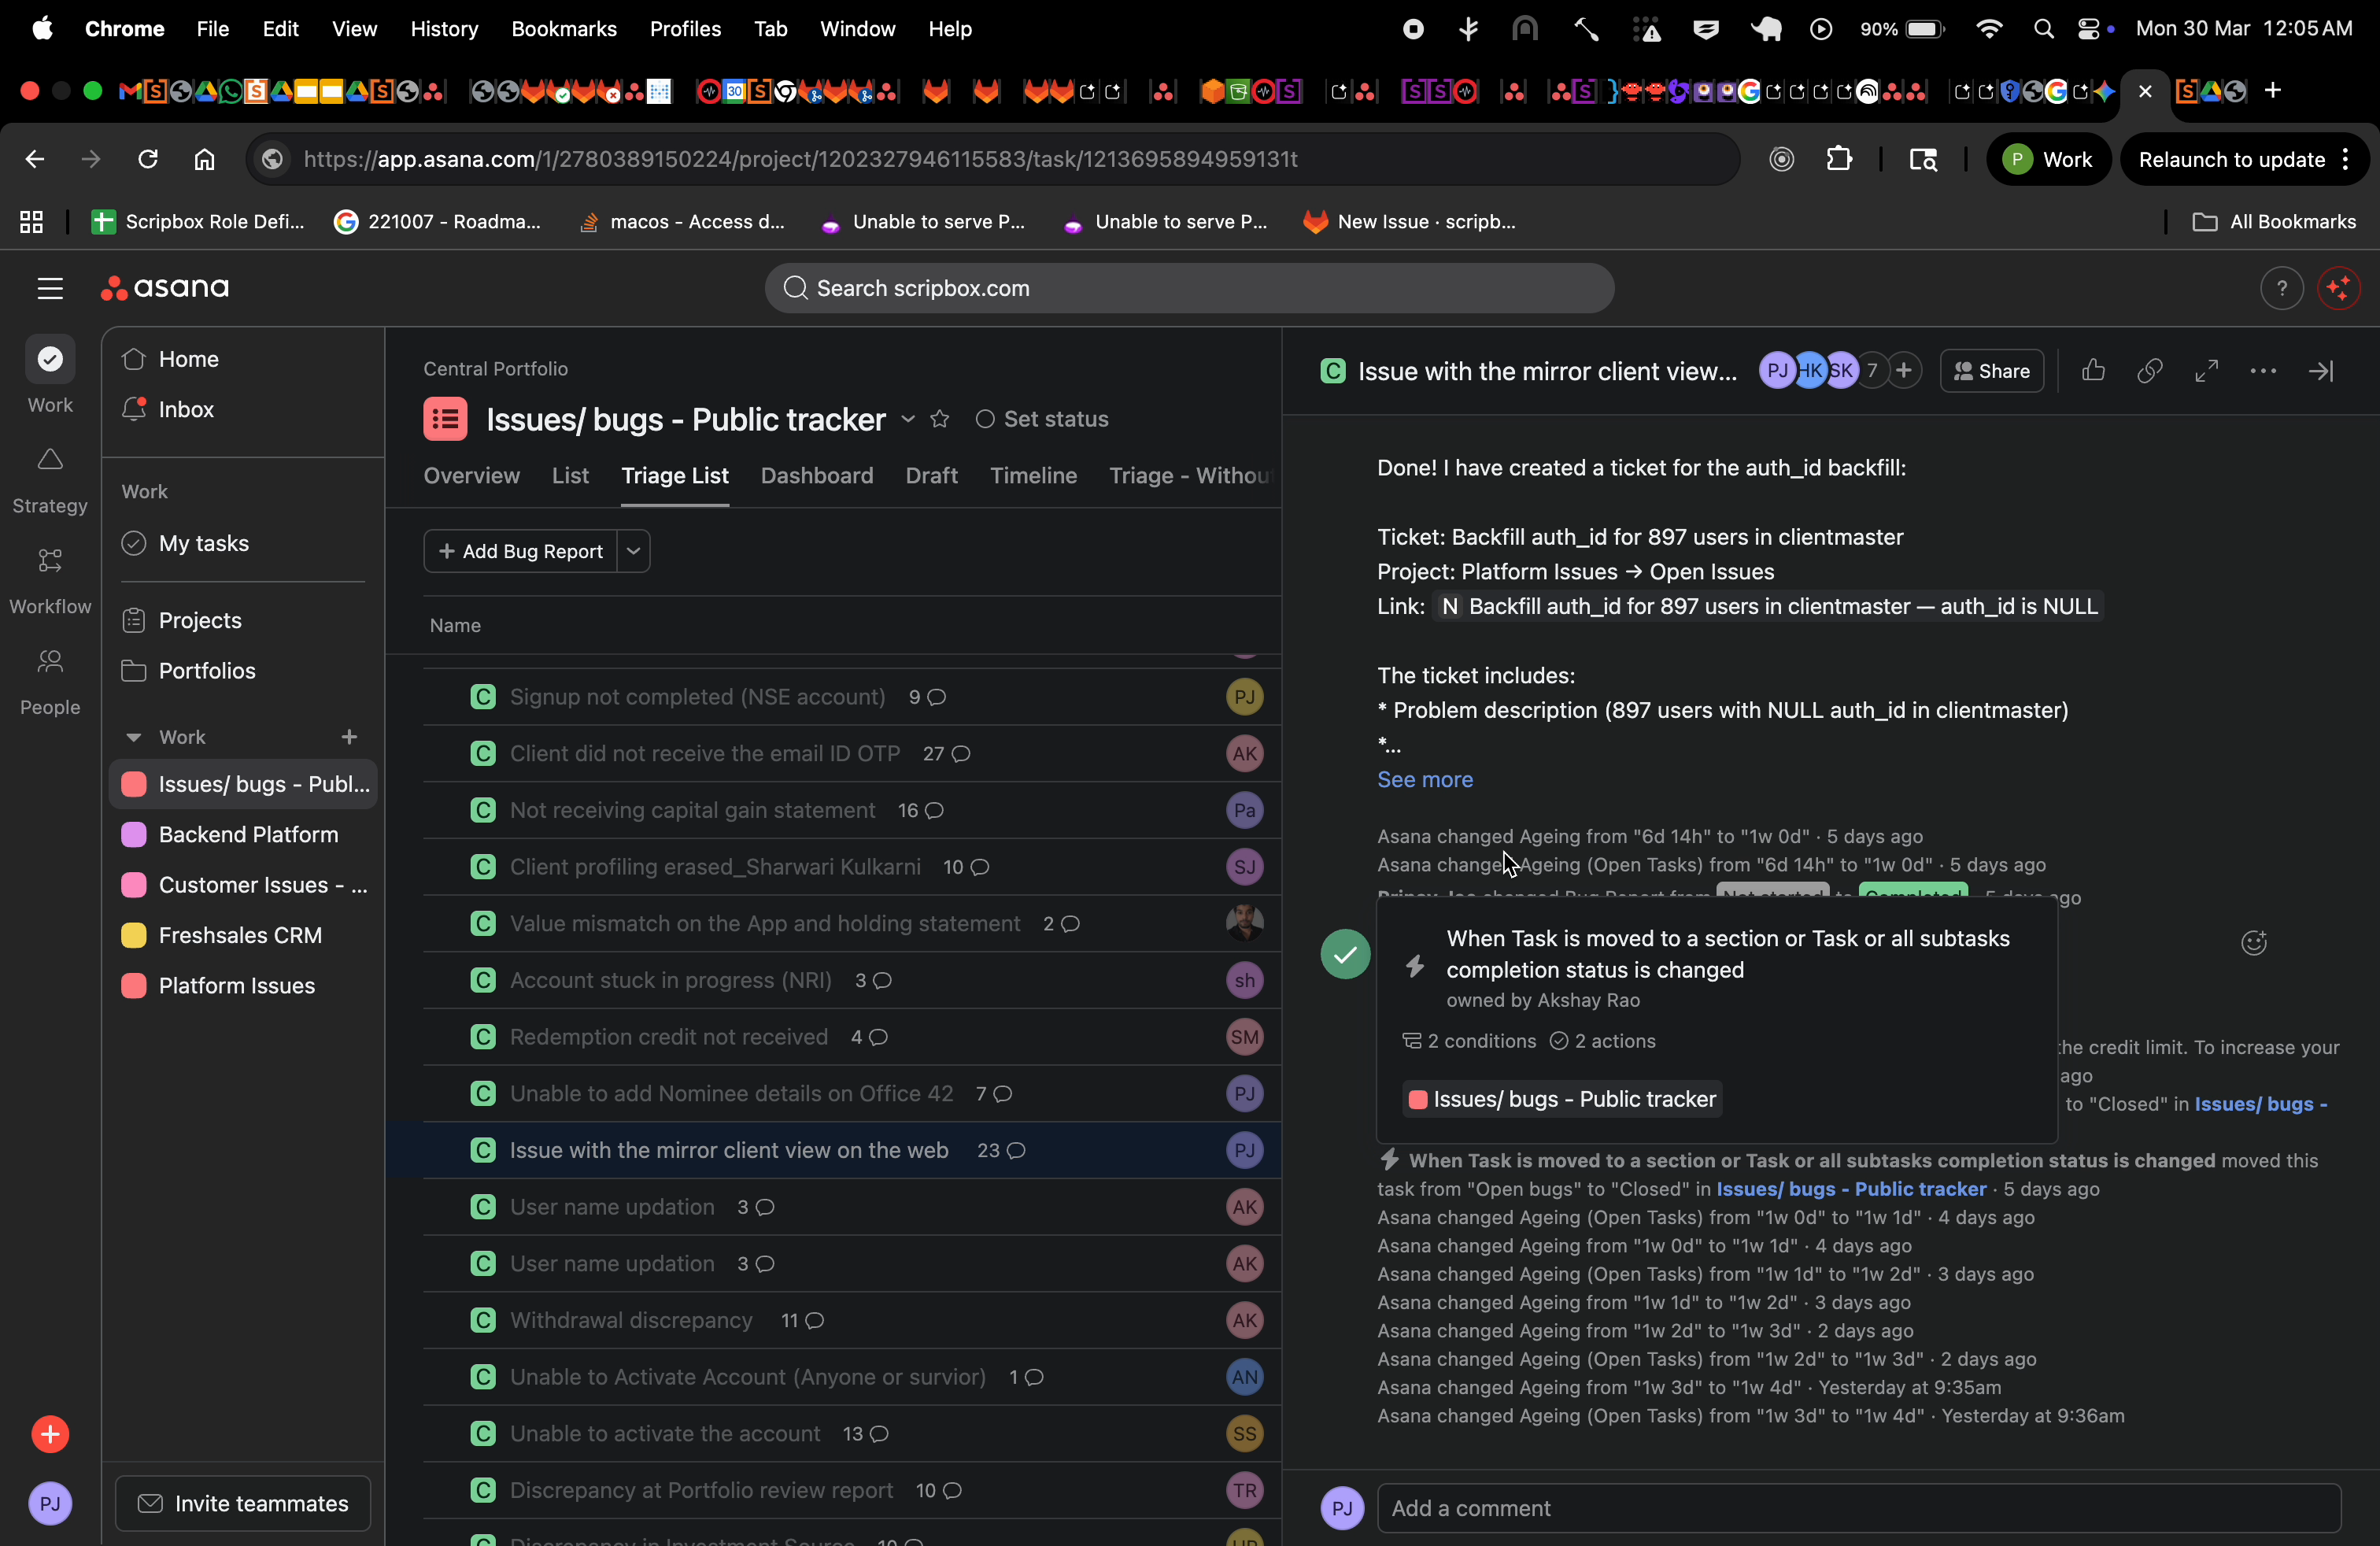Open Strategy in the left rail
2380x1546 pixels.
pos(50,479)
